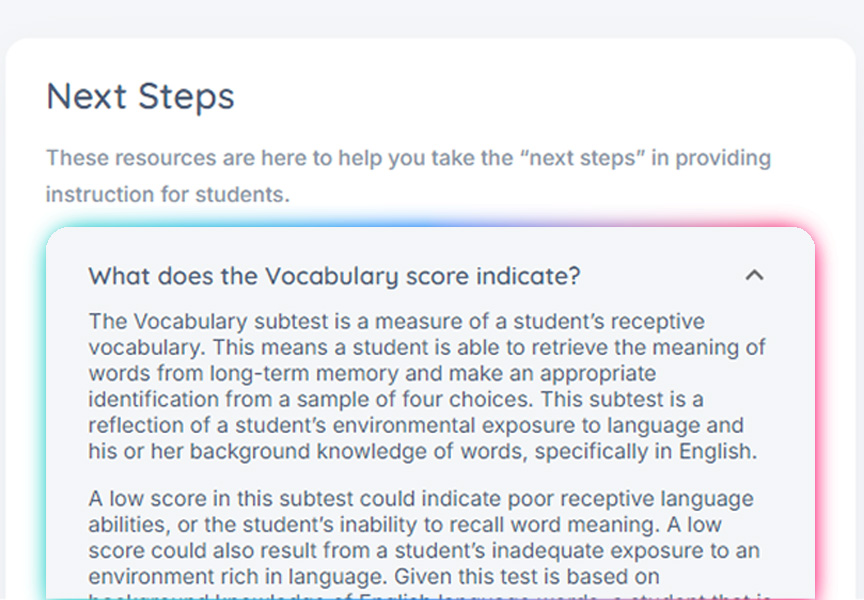Image resolution: width=864 pixels, height=600 pixels.
Task: Click the line starting 'vocabulary. This means a student'
Action: tap(426, 348)
